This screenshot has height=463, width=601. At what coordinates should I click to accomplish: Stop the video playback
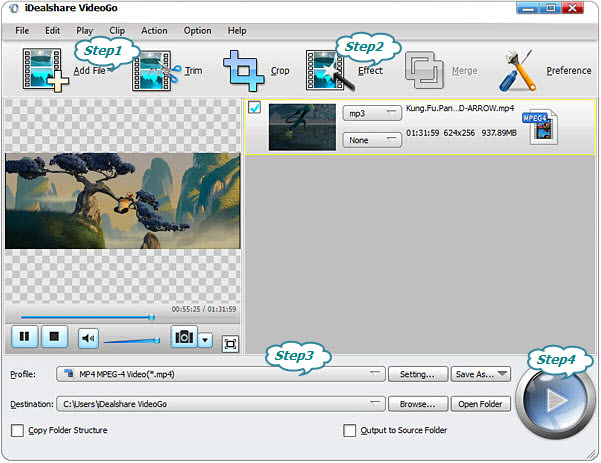click(x=54, y=337)
